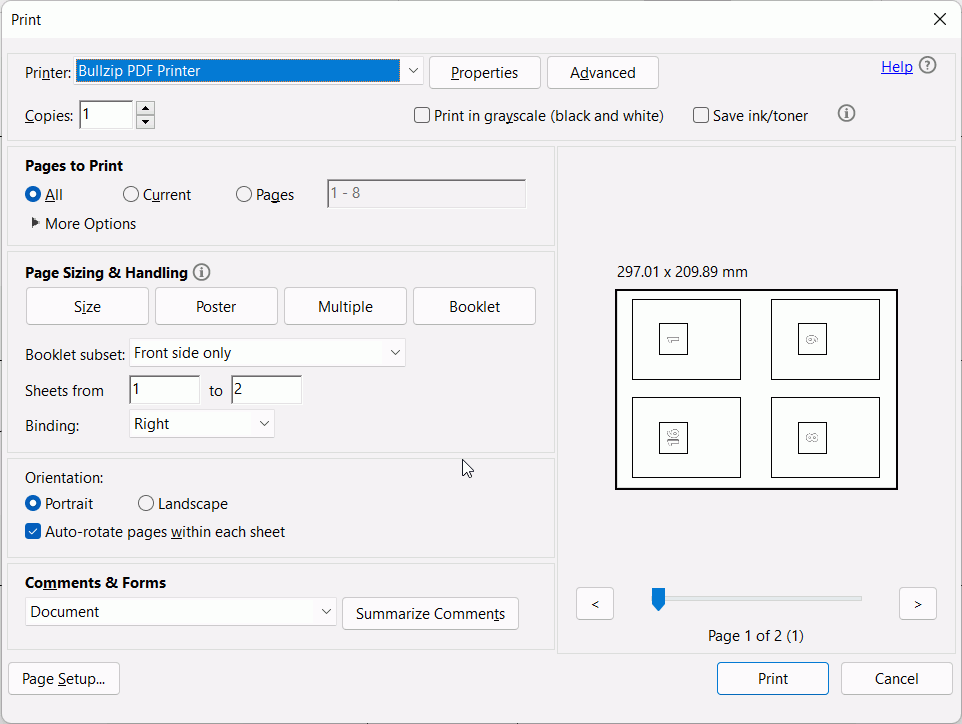
Task: Go to the next preview page arrow
Action: [917, 604]
